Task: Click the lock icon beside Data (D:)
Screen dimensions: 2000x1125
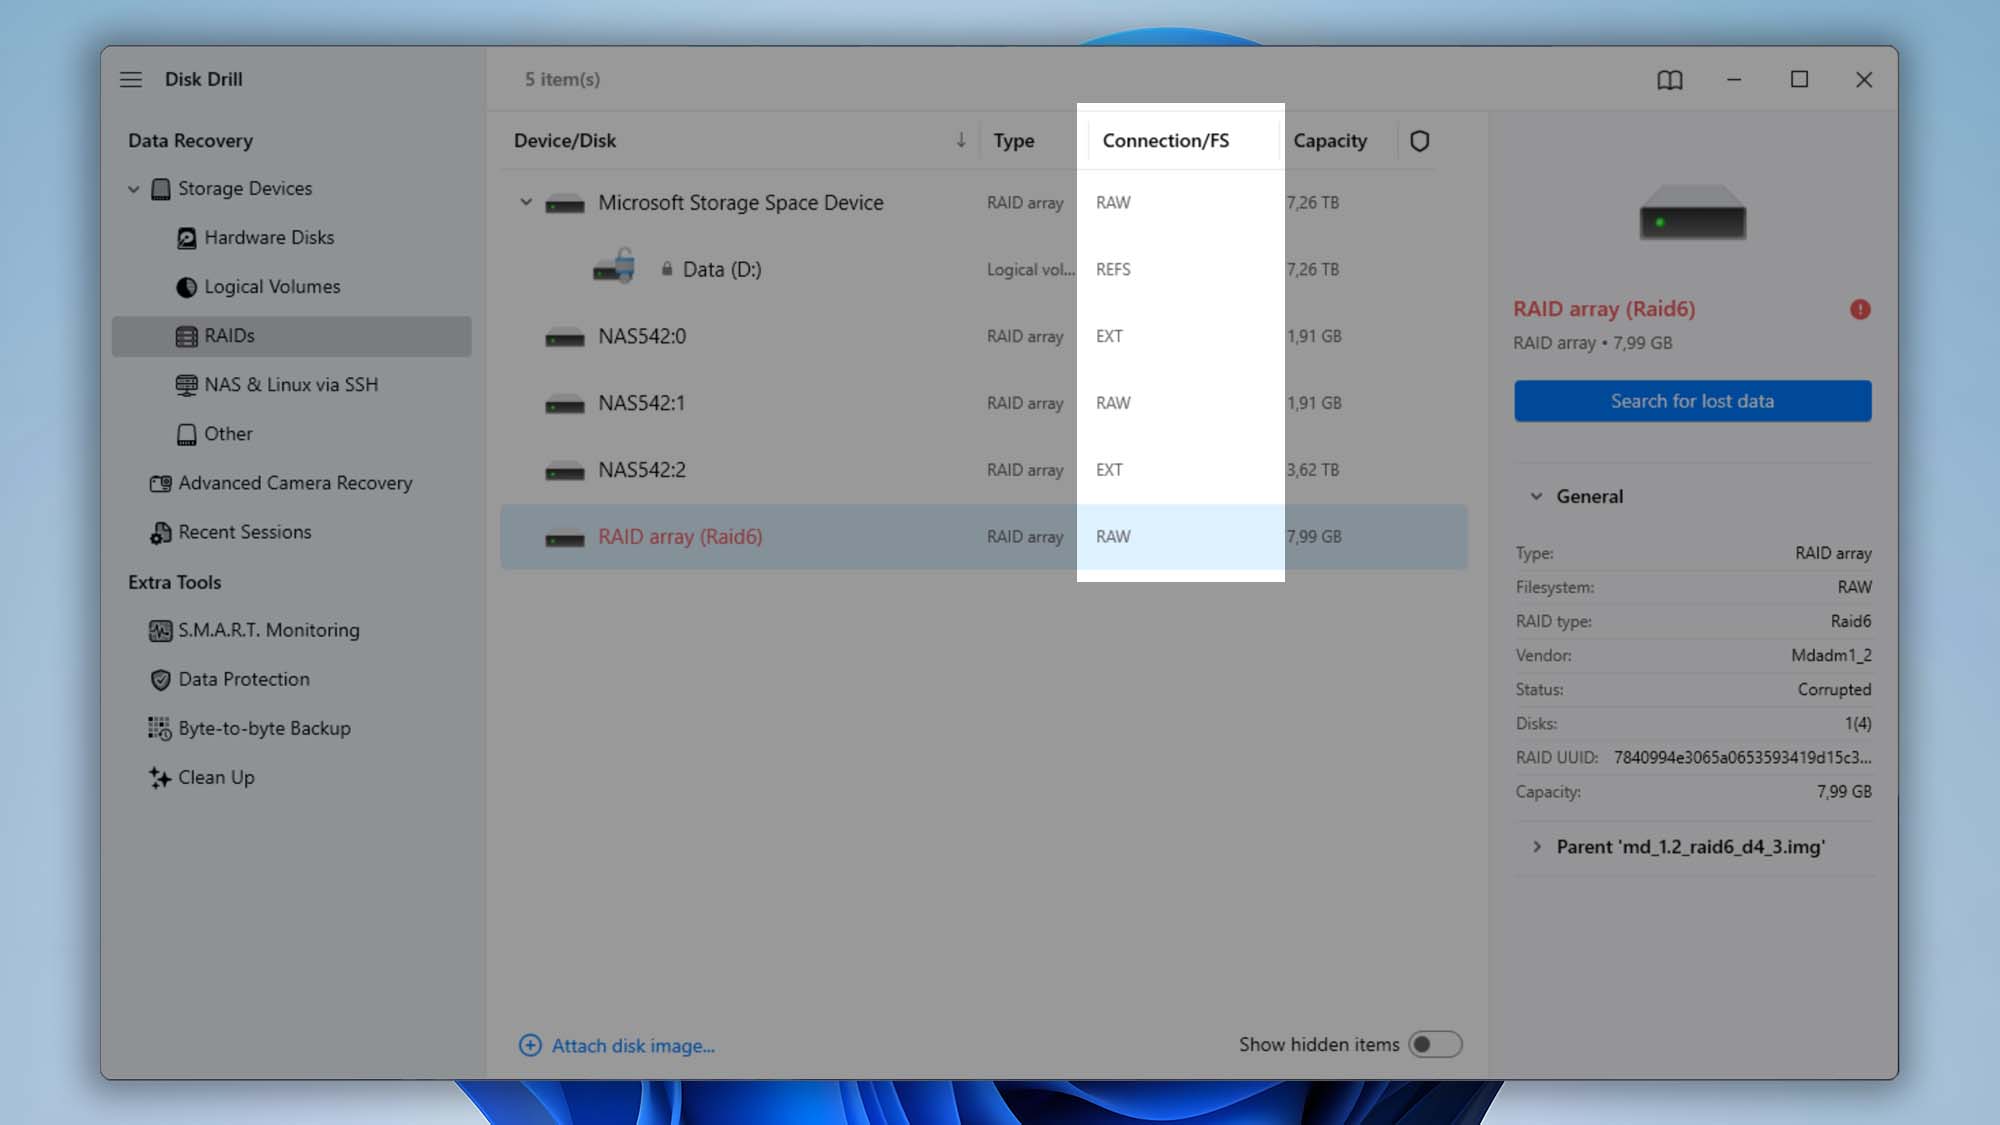Action: (667, 269)
